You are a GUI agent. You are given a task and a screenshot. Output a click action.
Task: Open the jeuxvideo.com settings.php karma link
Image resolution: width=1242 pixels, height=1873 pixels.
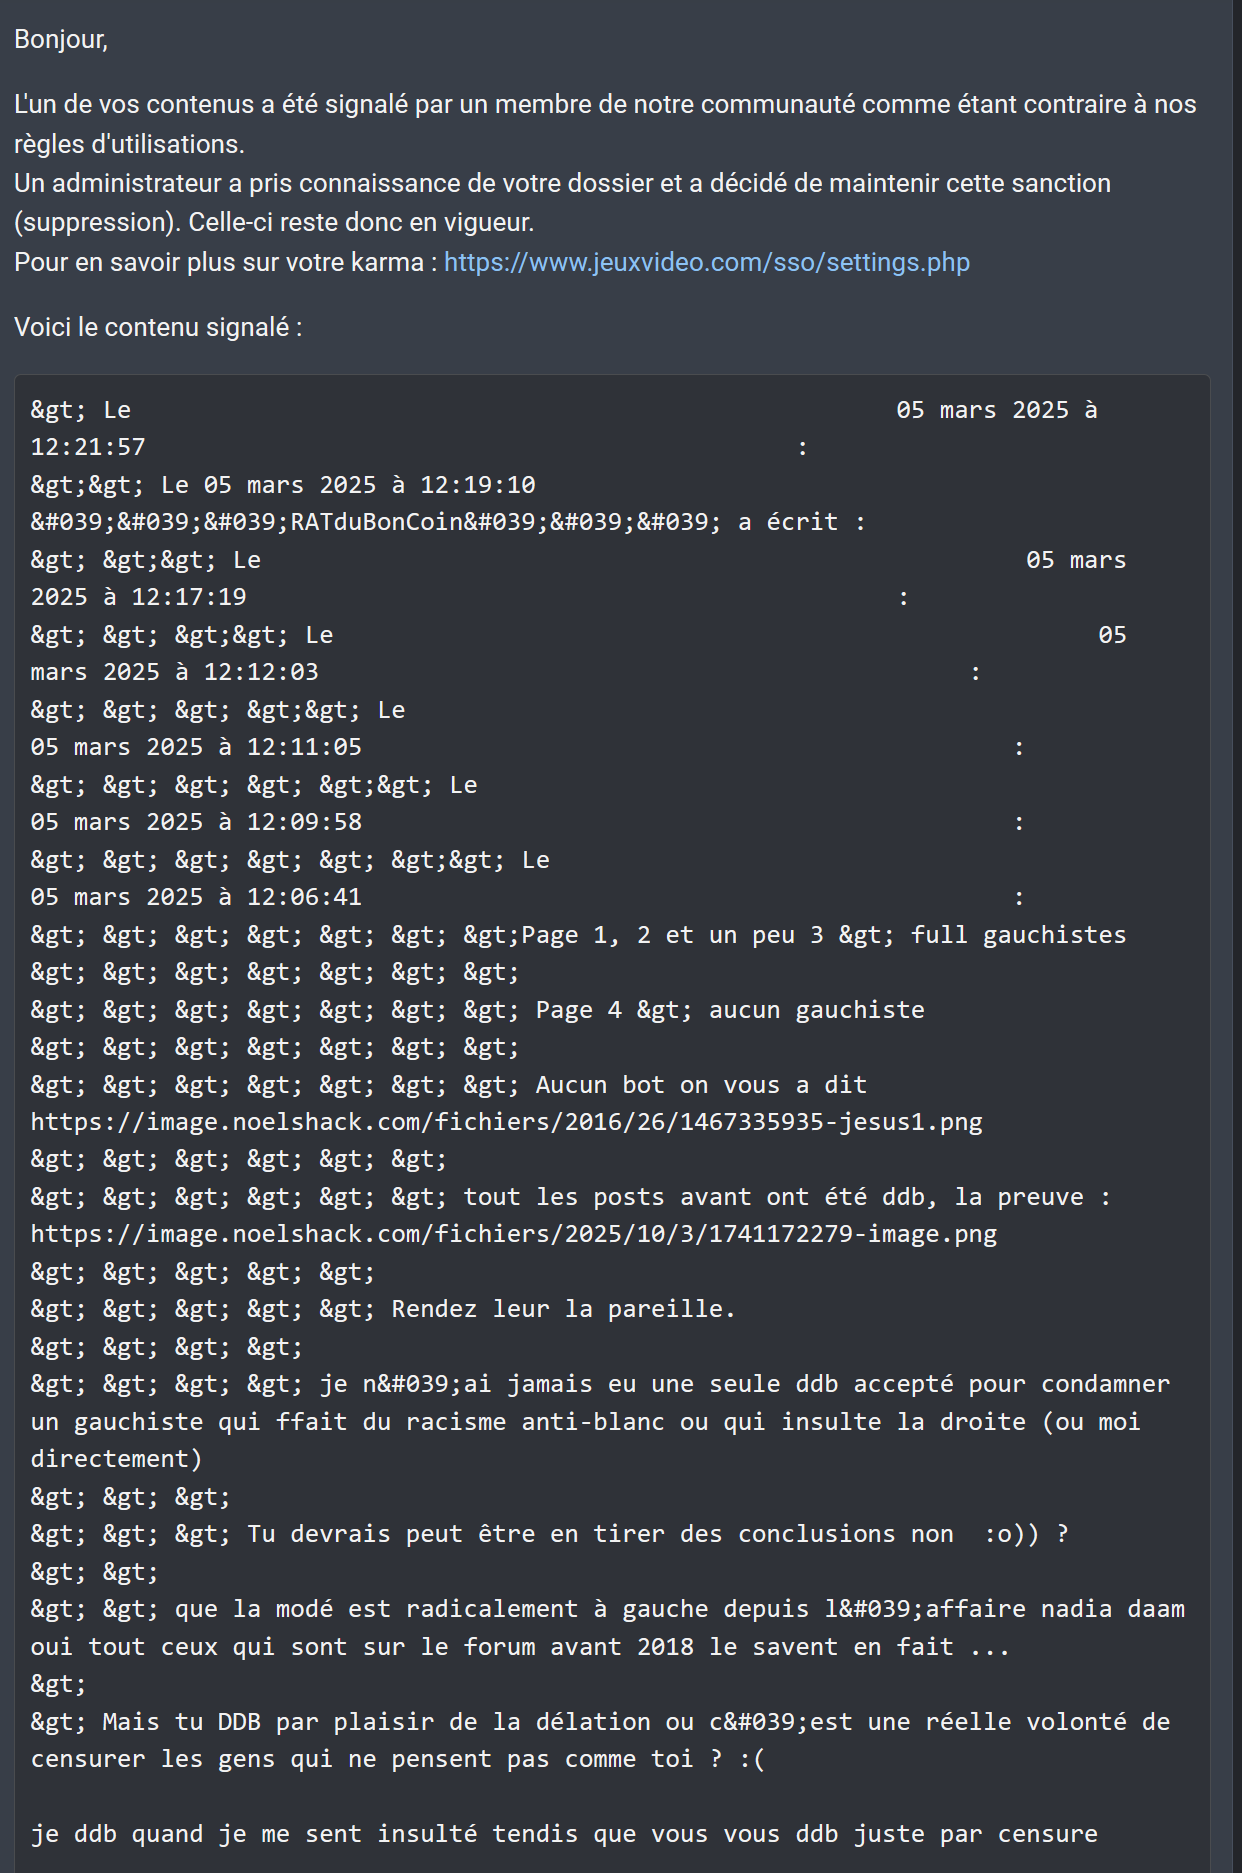click(706, 262)
